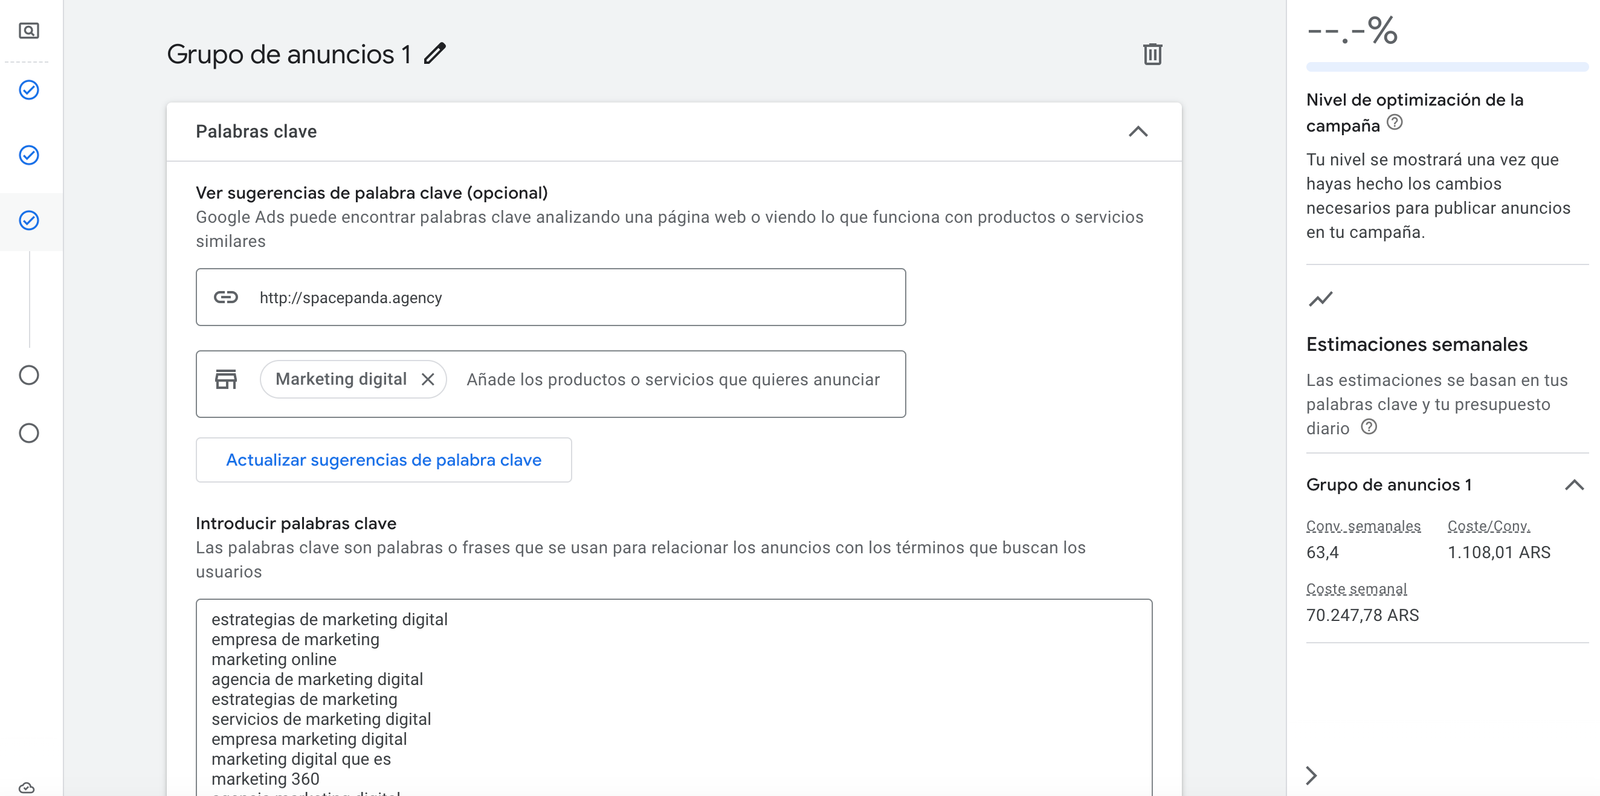Click the pencil icon to rename Grupo de anuncios 1
The image size is (1600, 796).
click(434, 54)
